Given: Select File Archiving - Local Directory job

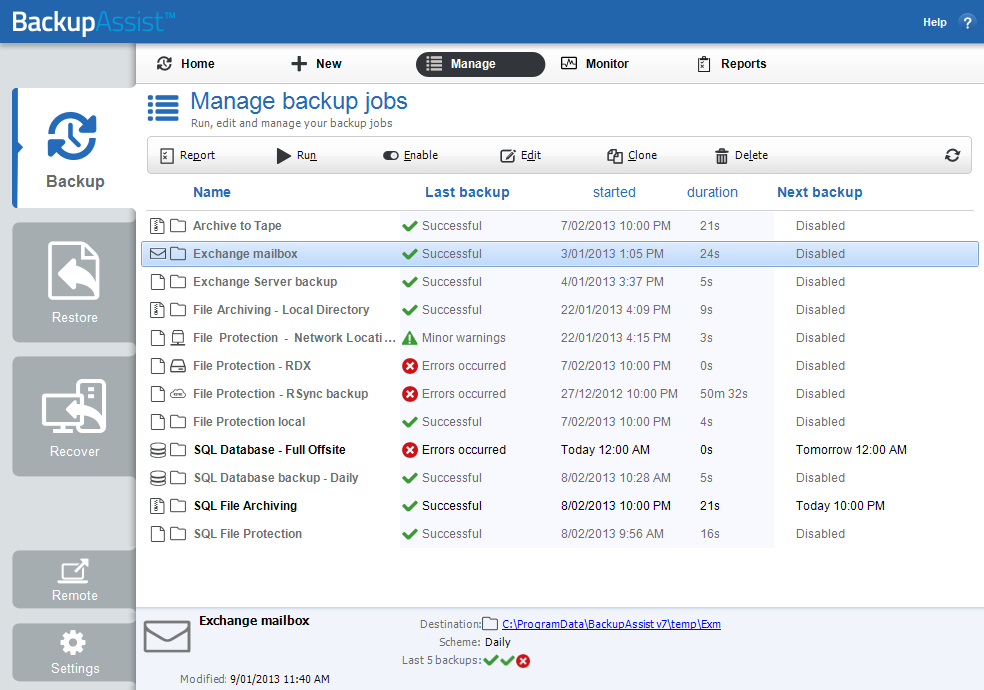Looking at the screenshot, I should (560, 310).
